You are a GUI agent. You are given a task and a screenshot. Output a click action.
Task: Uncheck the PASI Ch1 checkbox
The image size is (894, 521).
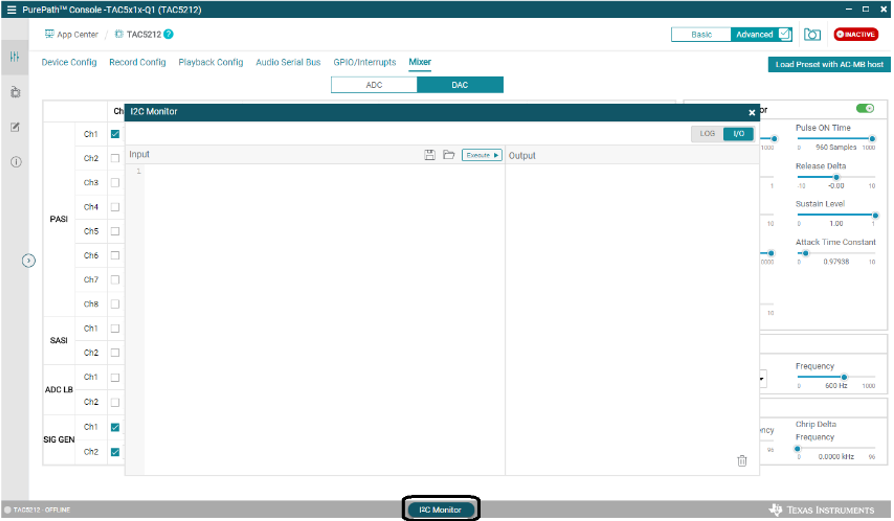click(x=115, y=134)
